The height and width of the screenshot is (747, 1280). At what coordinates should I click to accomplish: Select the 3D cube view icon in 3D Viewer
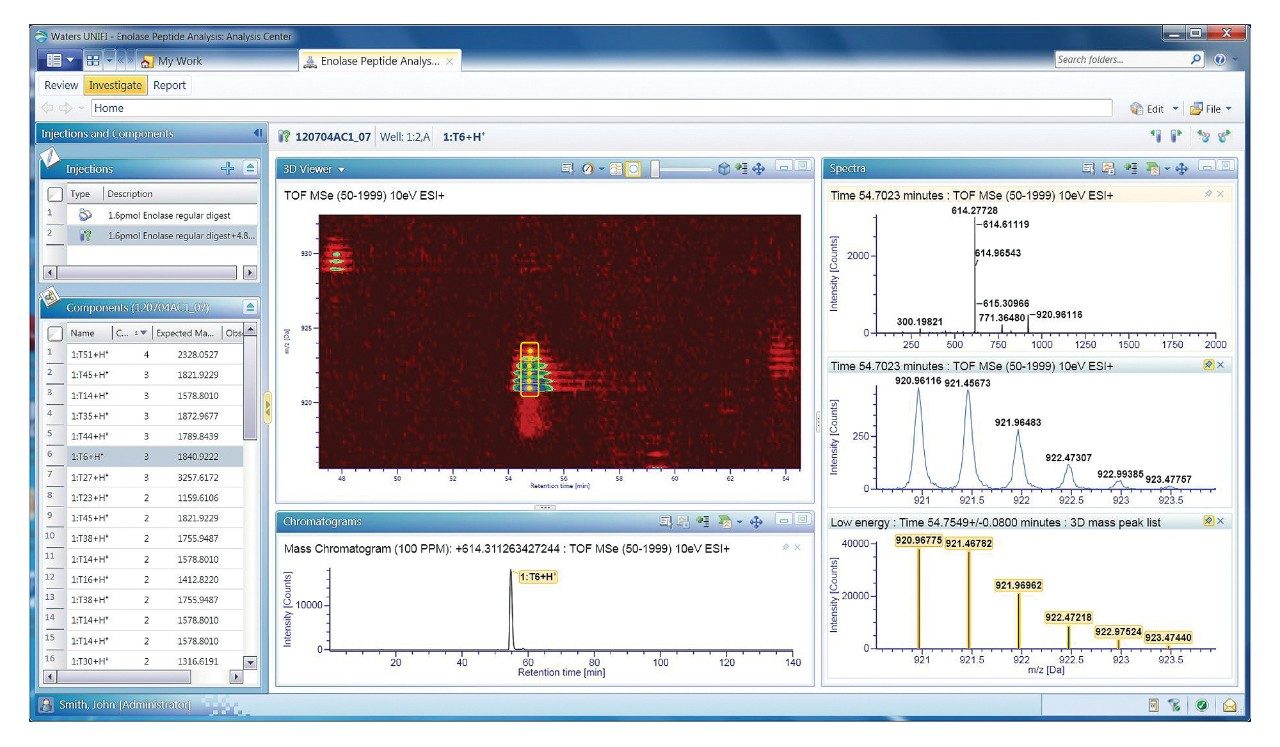(x=724, y=168)
